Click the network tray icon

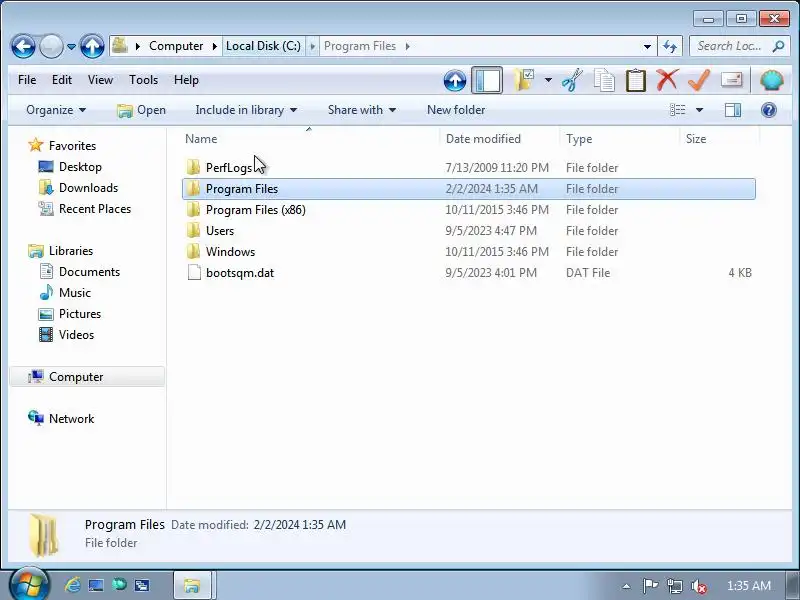674,586
